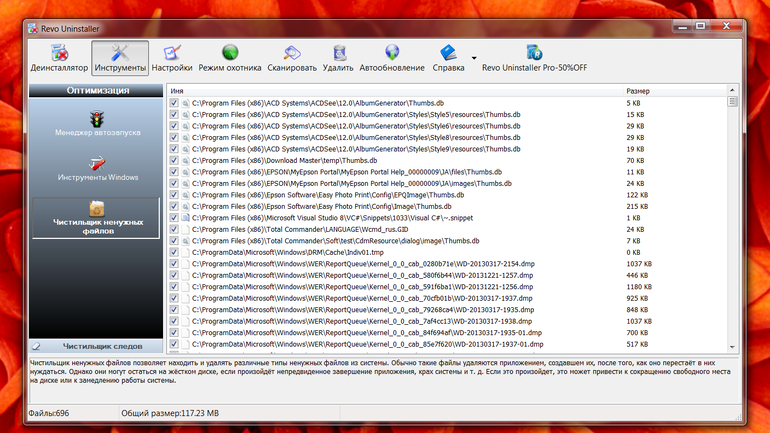Expand the Чистильщик следов panel
Image resolution: width=770 pixels, height=433 pixels.
[x=96, y=346]
